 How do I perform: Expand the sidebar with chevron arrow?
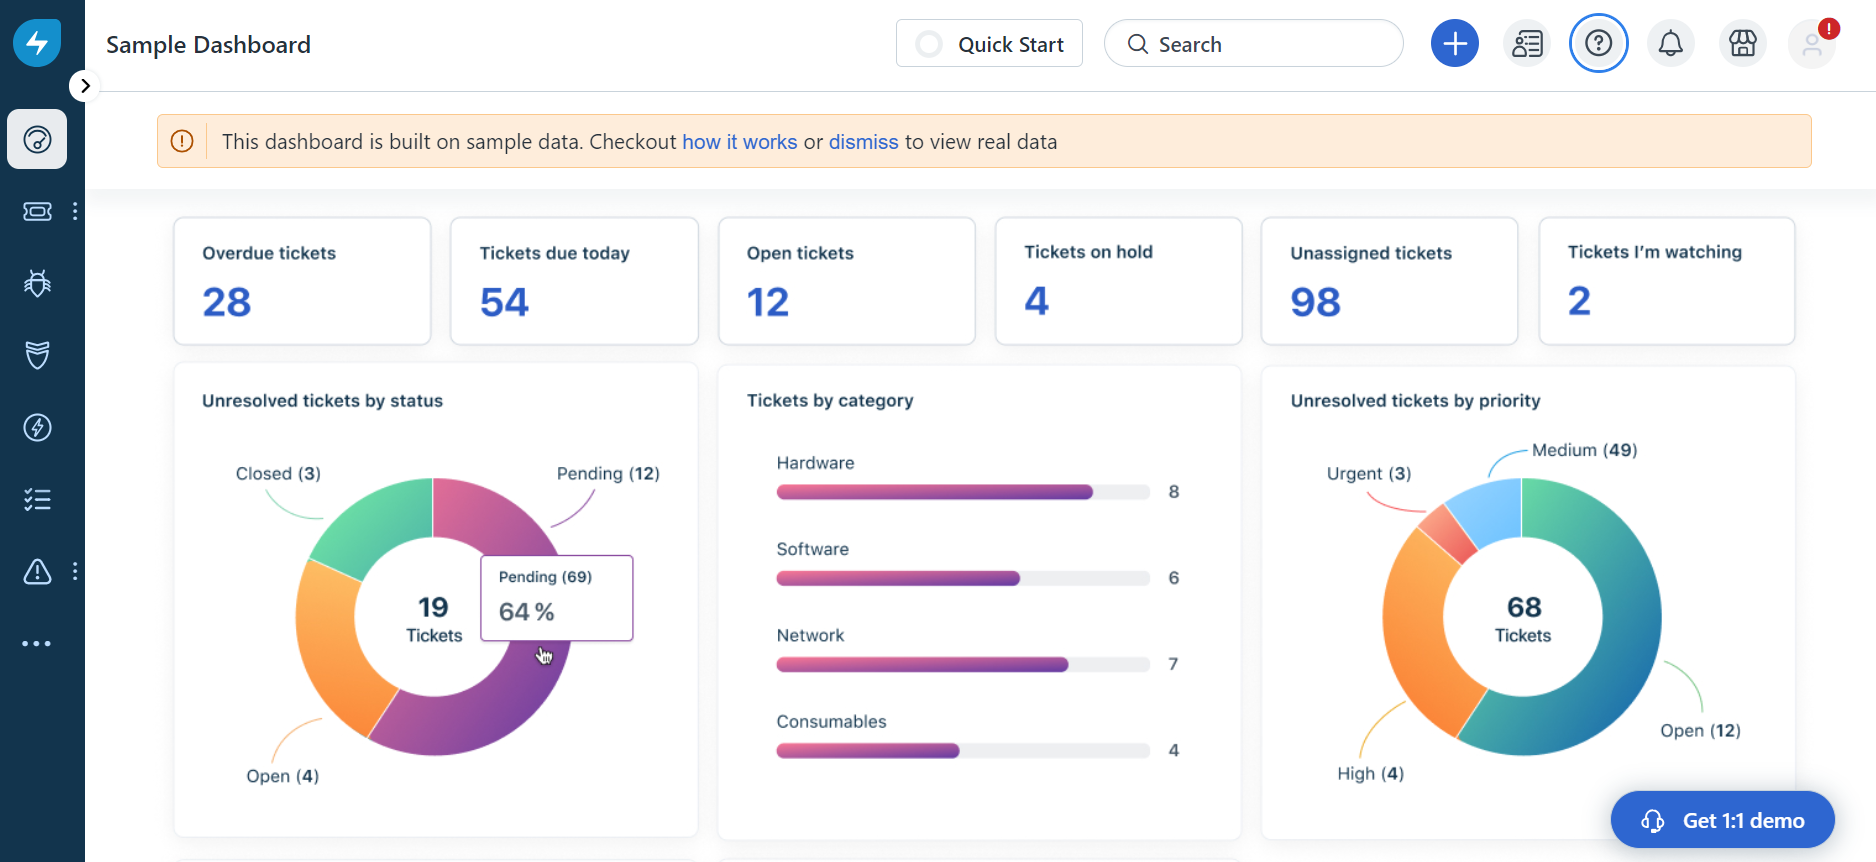coord(85,86)
